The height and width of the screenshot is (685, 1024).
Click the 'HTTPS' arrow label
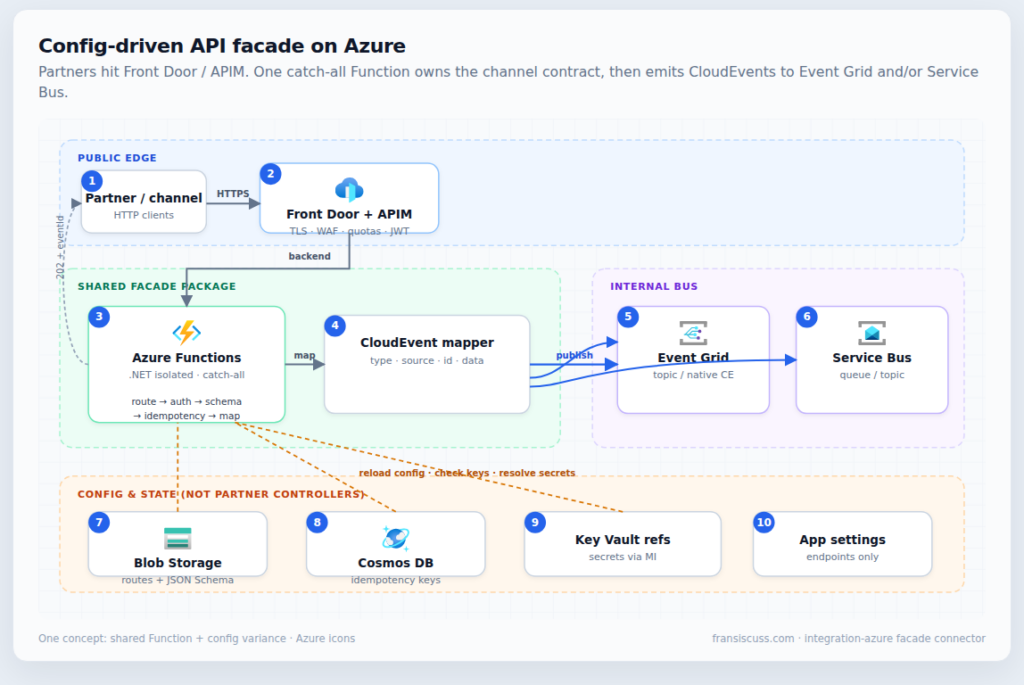click(233, 194)
